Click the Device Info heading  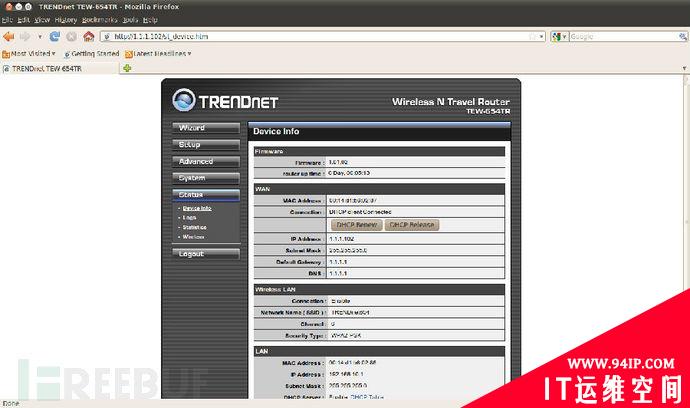[276, 131]
